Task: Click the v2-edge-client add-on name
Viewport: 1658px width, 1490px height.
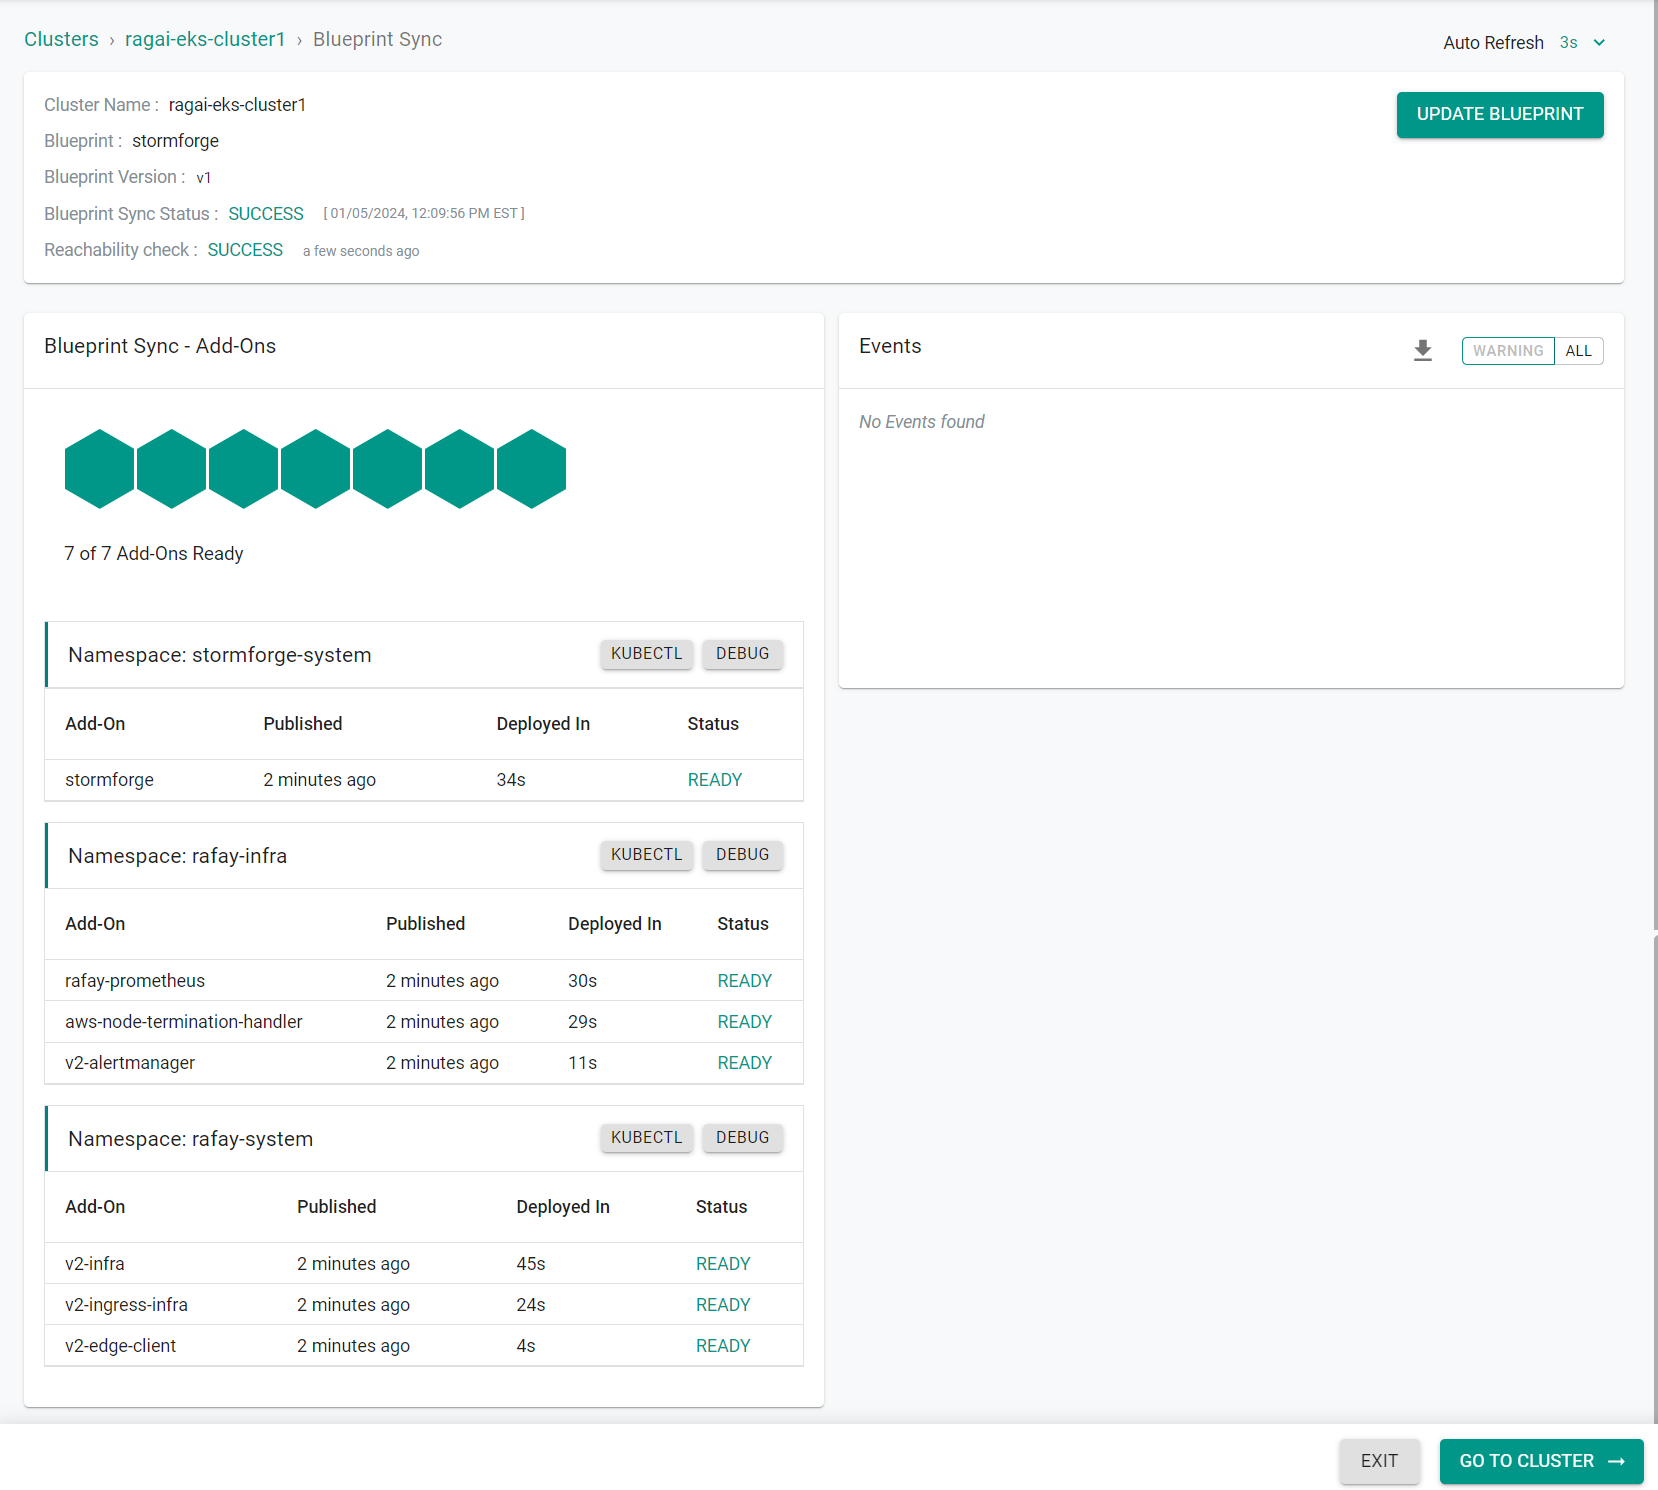Action: [120, 1346]
